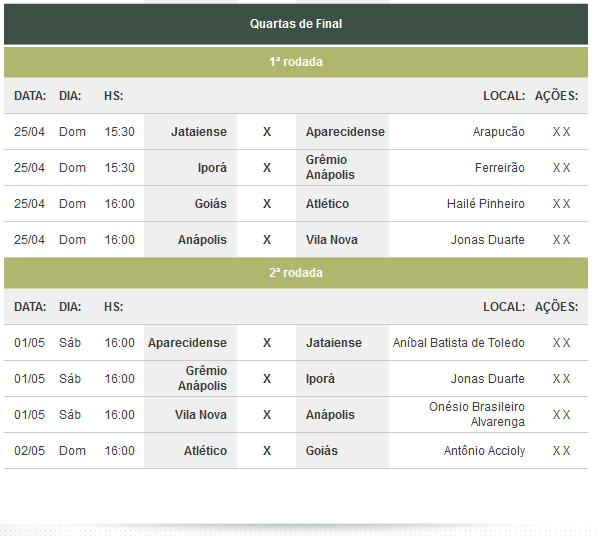The image size is (599, 536).
Task: Click the X separator in Goiás versus Atlético
Action: click(x=267, y=204)
